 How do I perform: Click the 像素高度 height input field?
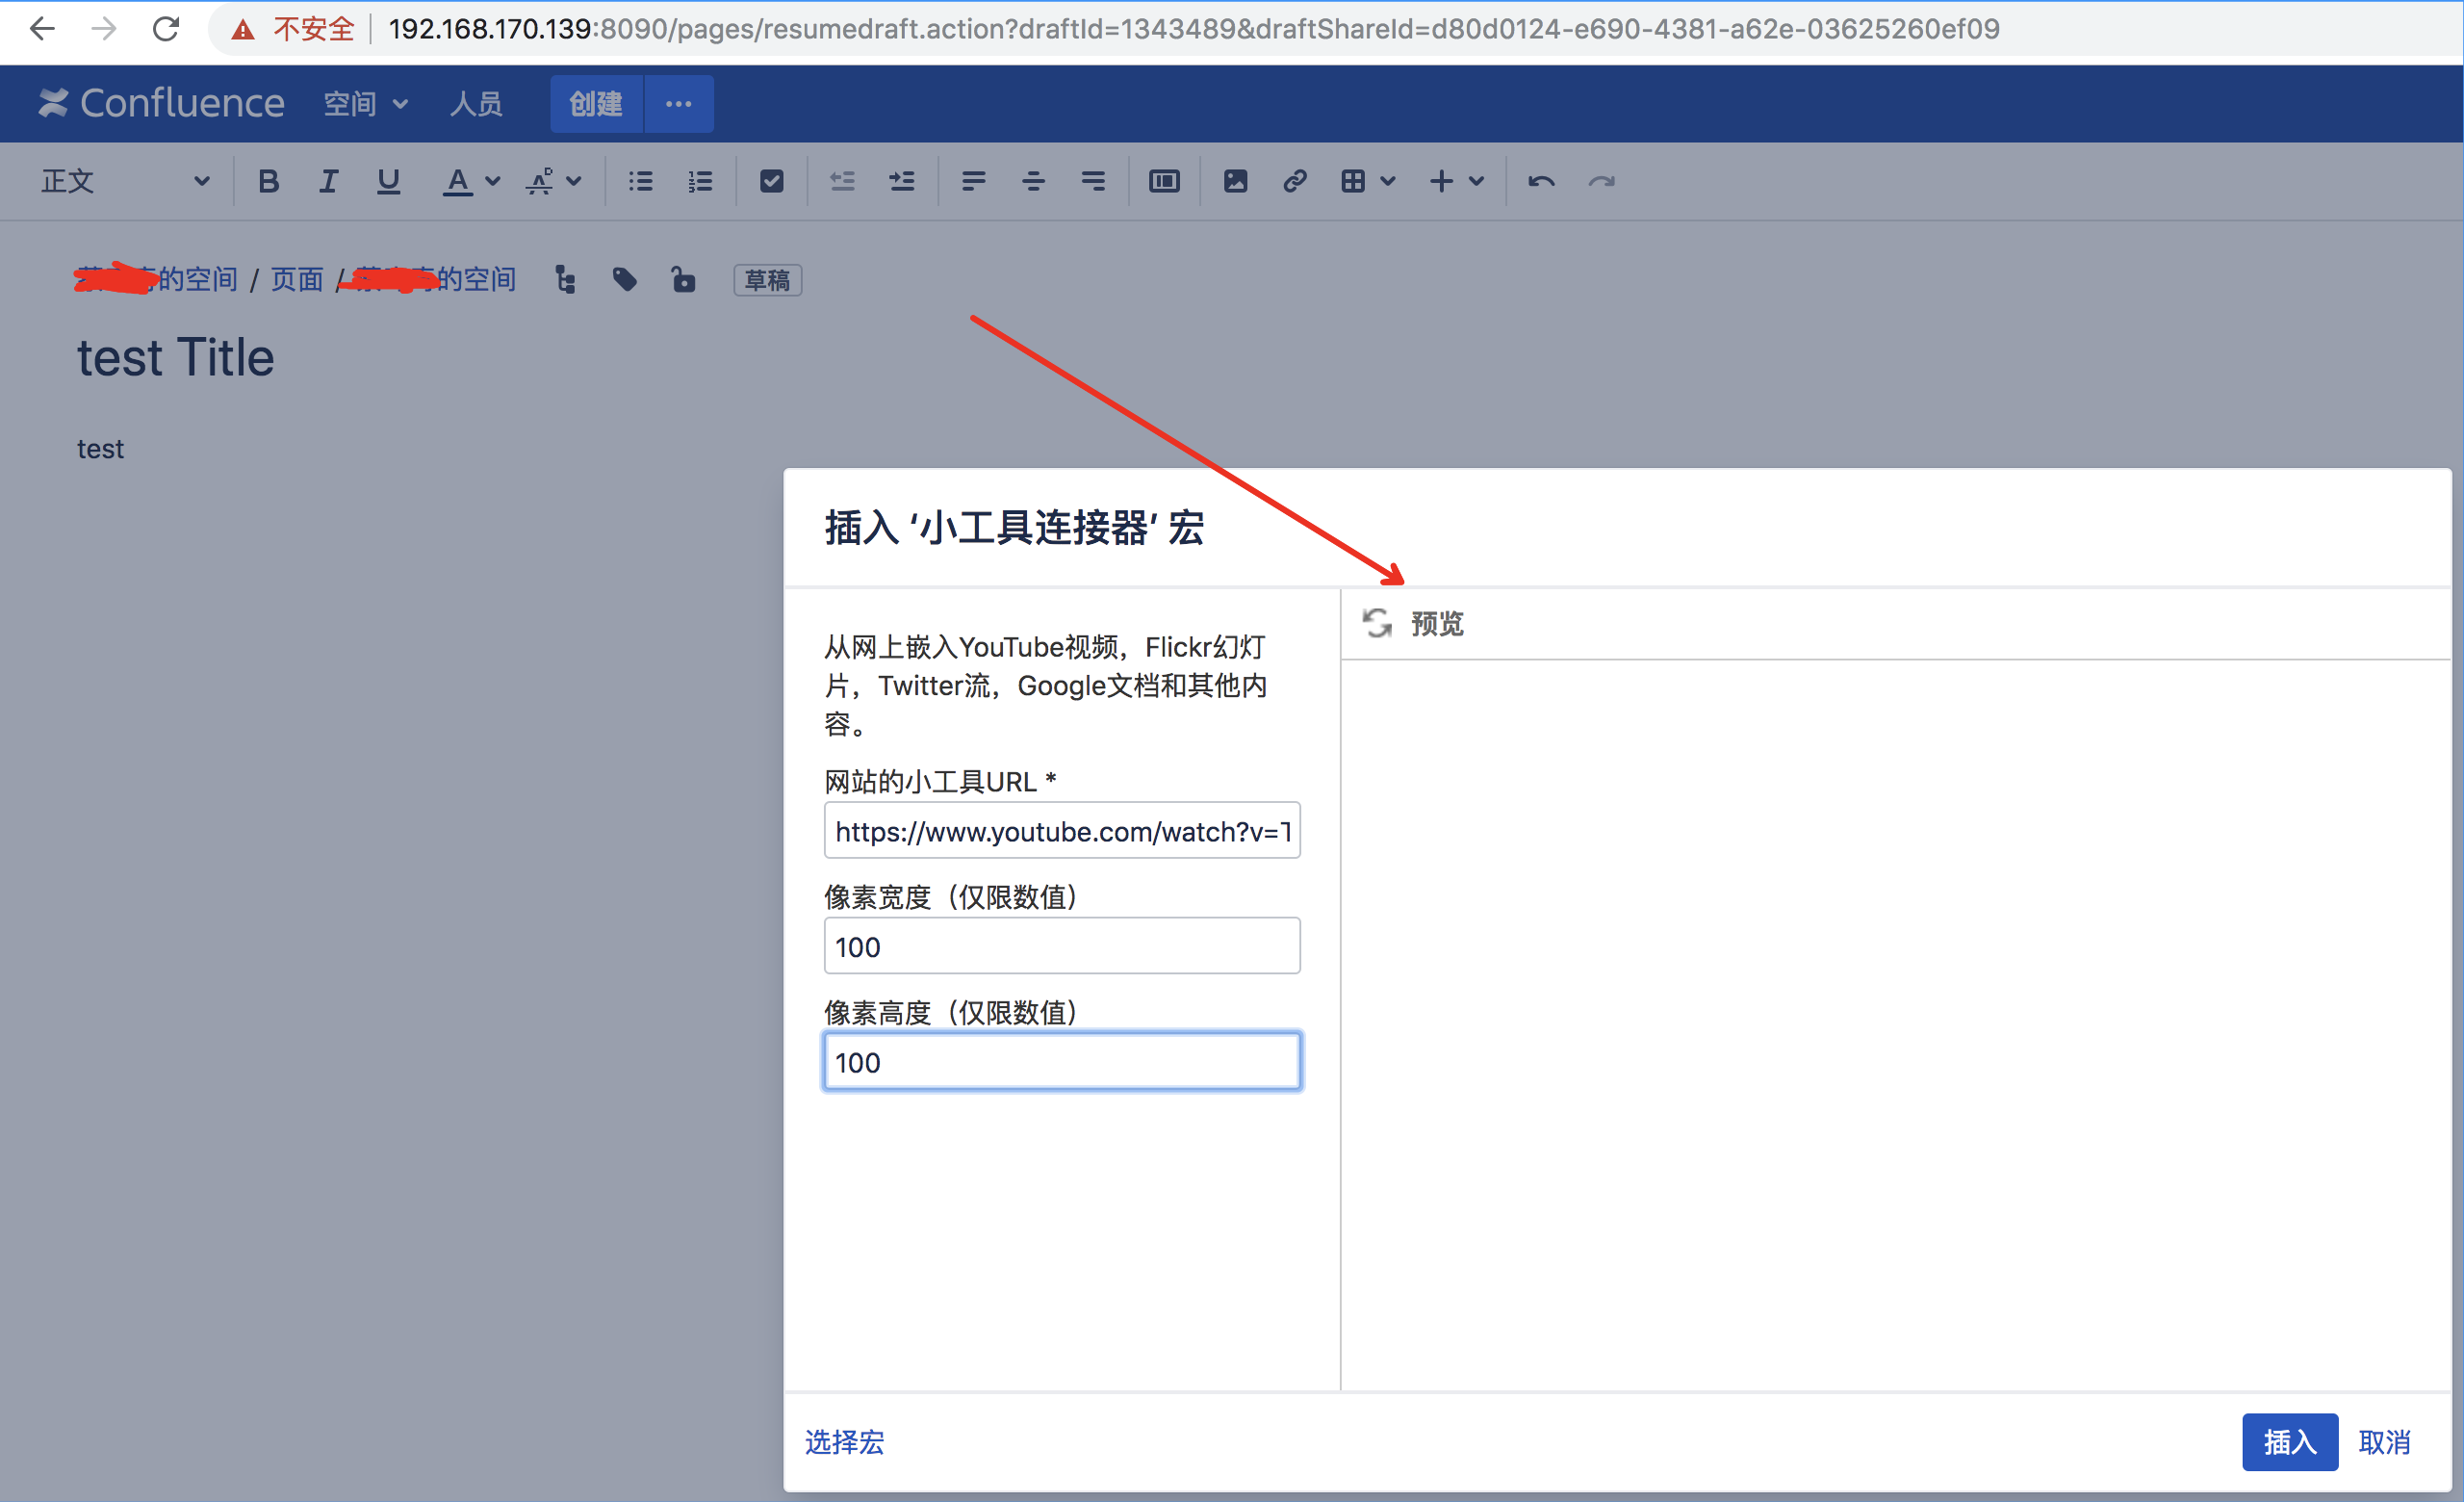pyautogui.click(x=1062, y=1061)
